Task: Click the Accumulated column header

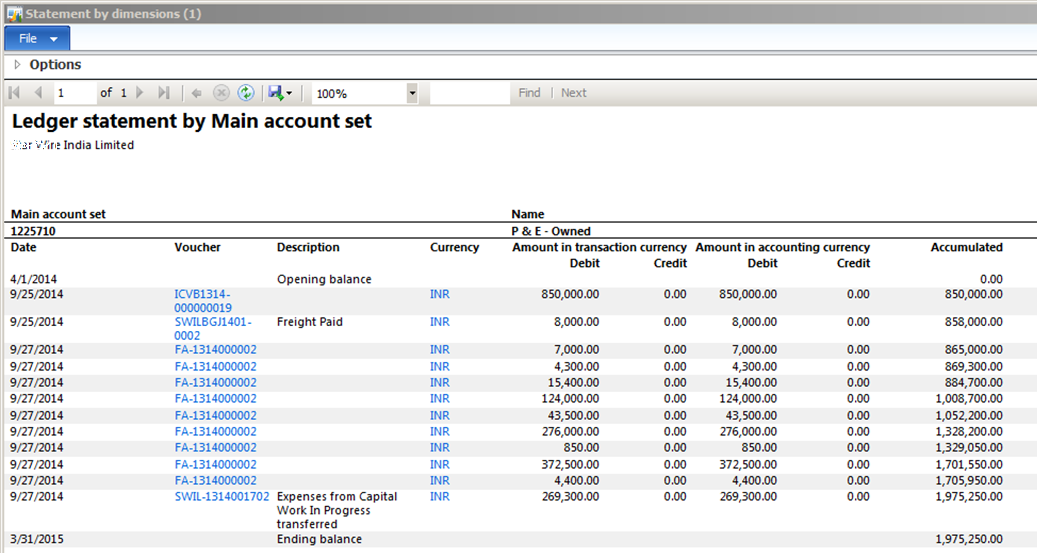Action: point(966,247)
